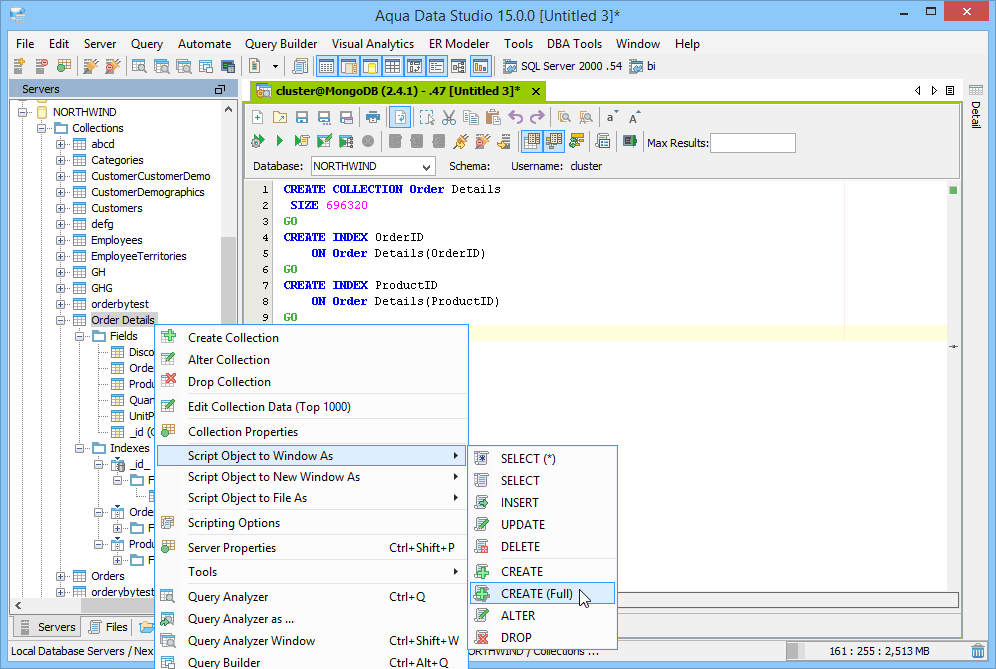Toggle the third highlighted panel button with yellow pane
Screen dimensions: 996x669
coord(370,66)
